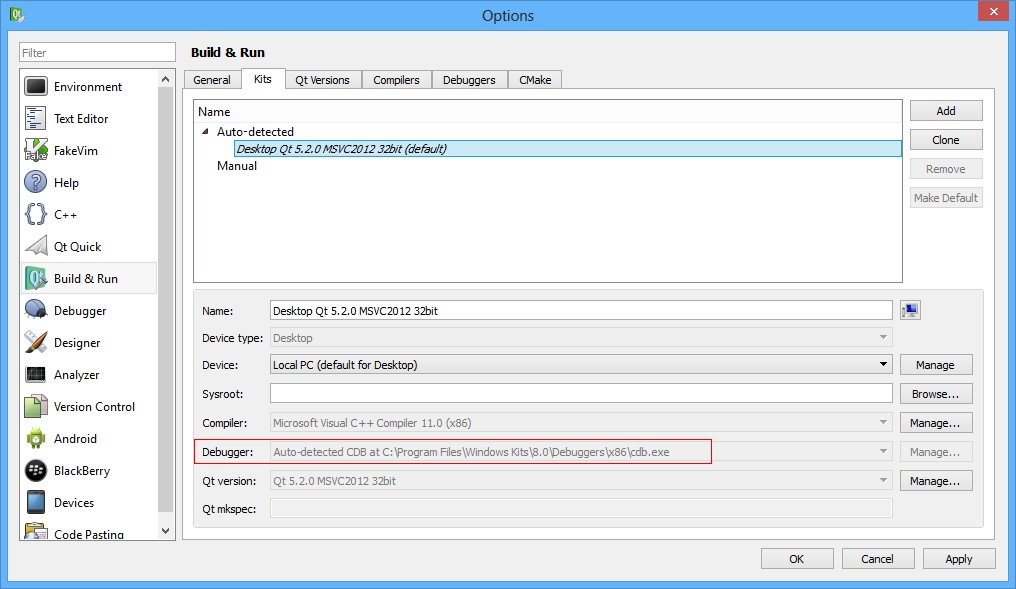Switch to the Qt Versions tab
Image resolution: width=1016 pixels, height=589 pixels.
coord(322,80)
